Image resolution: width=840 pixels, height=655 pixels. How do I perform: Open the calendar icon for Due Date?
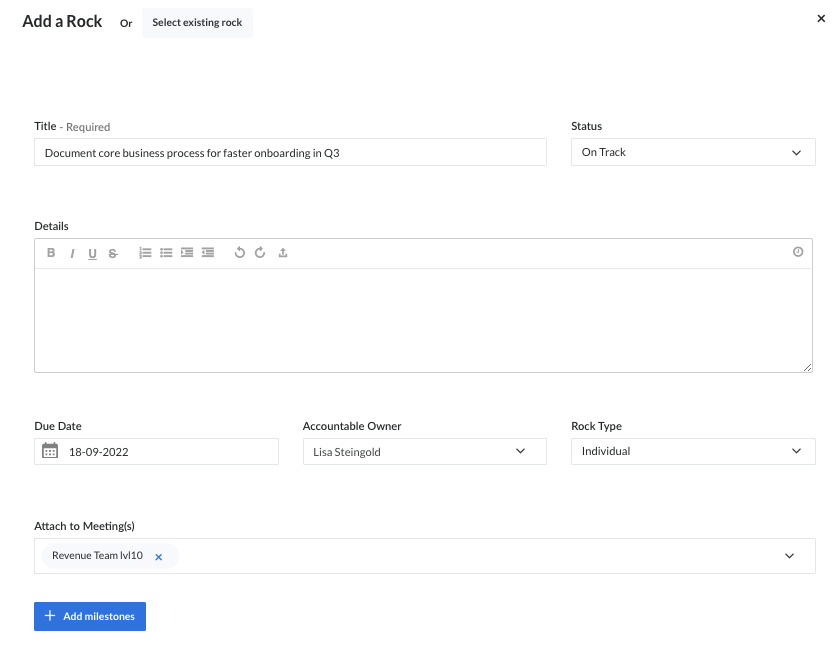(x=49, y=451)
